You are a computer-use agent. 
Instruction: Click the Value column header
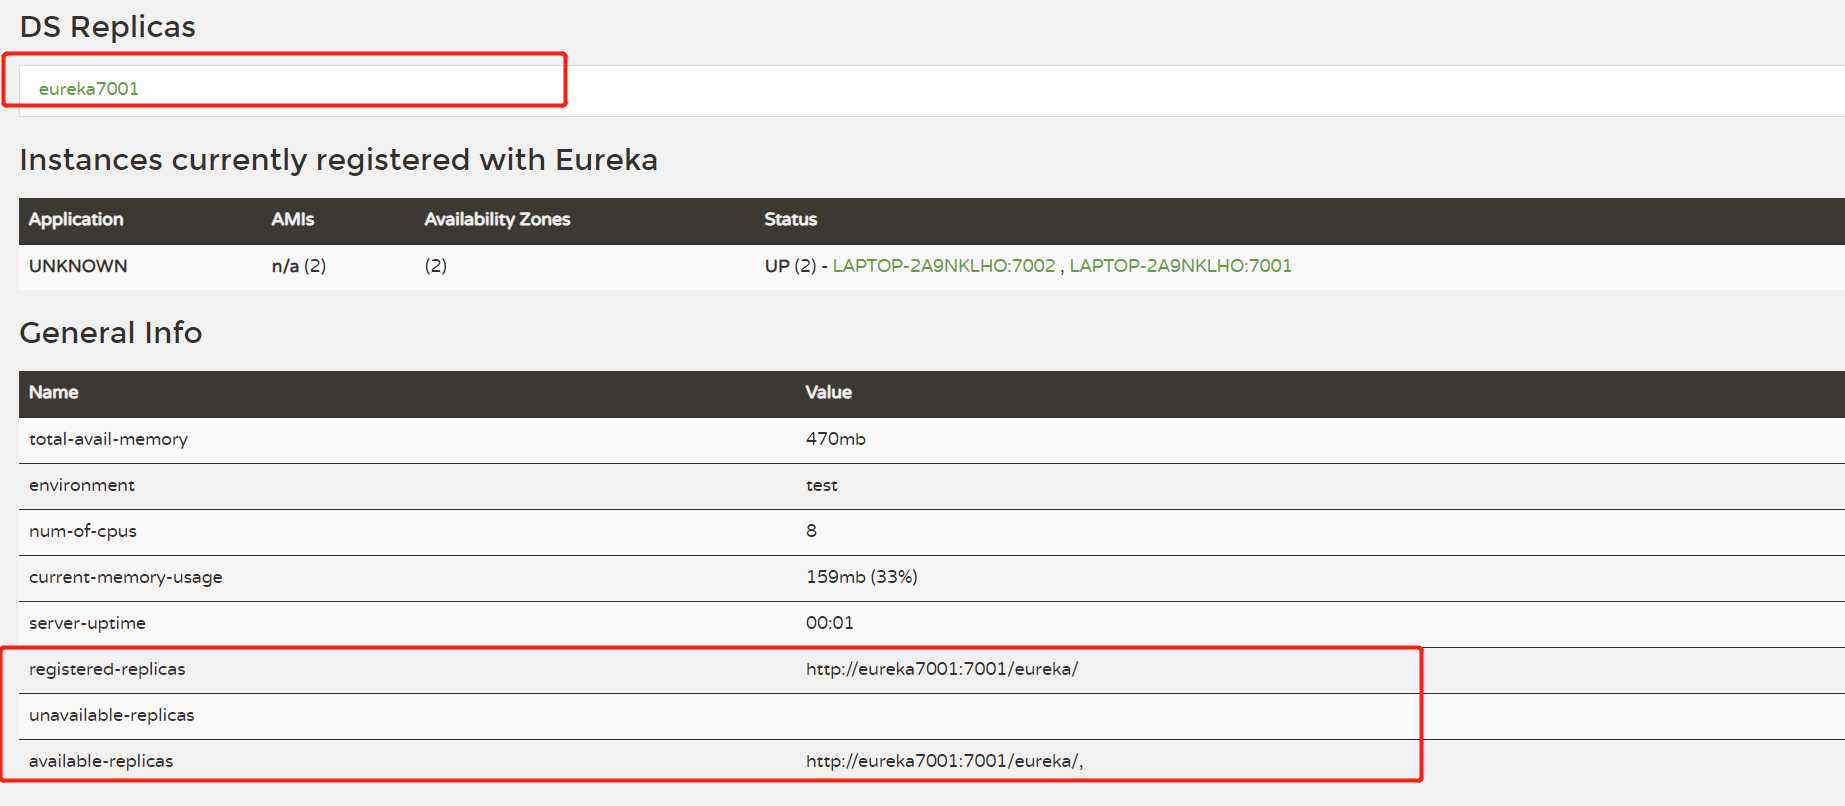(x=829, y=392)
